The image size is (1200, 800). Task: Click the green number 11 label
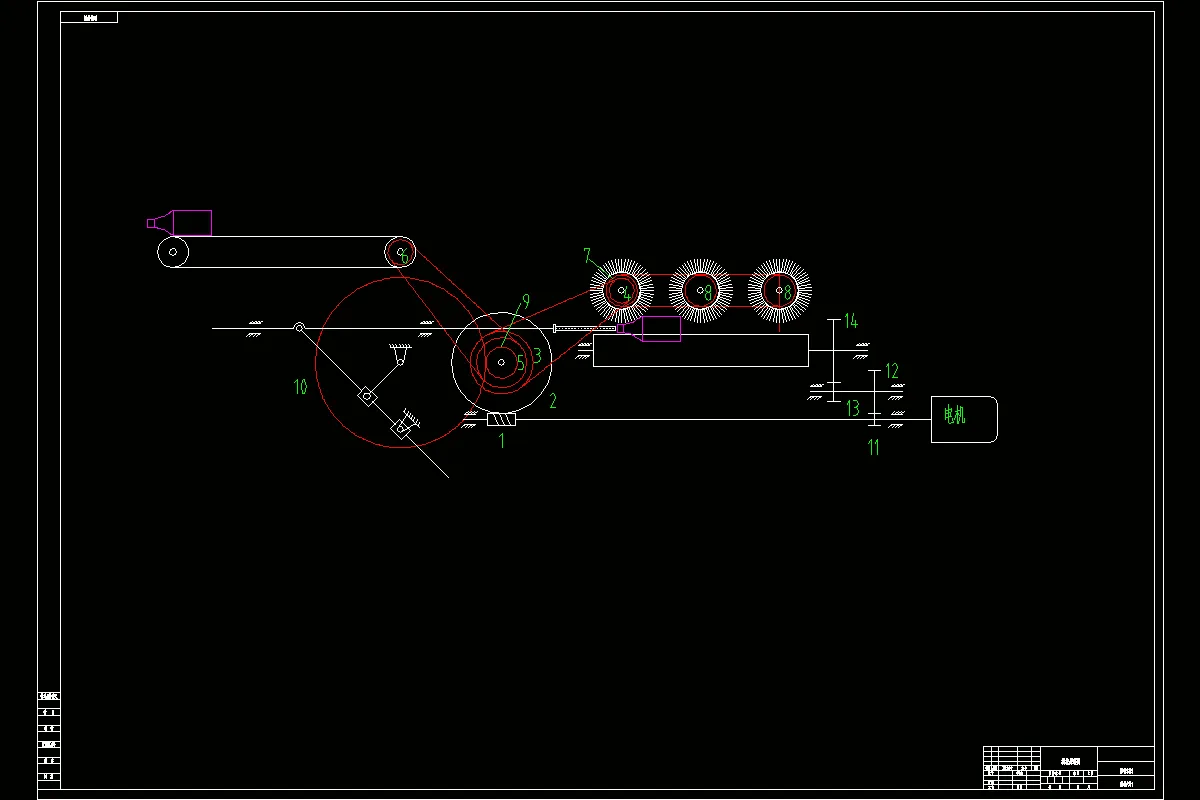click(x=873, y=447)
